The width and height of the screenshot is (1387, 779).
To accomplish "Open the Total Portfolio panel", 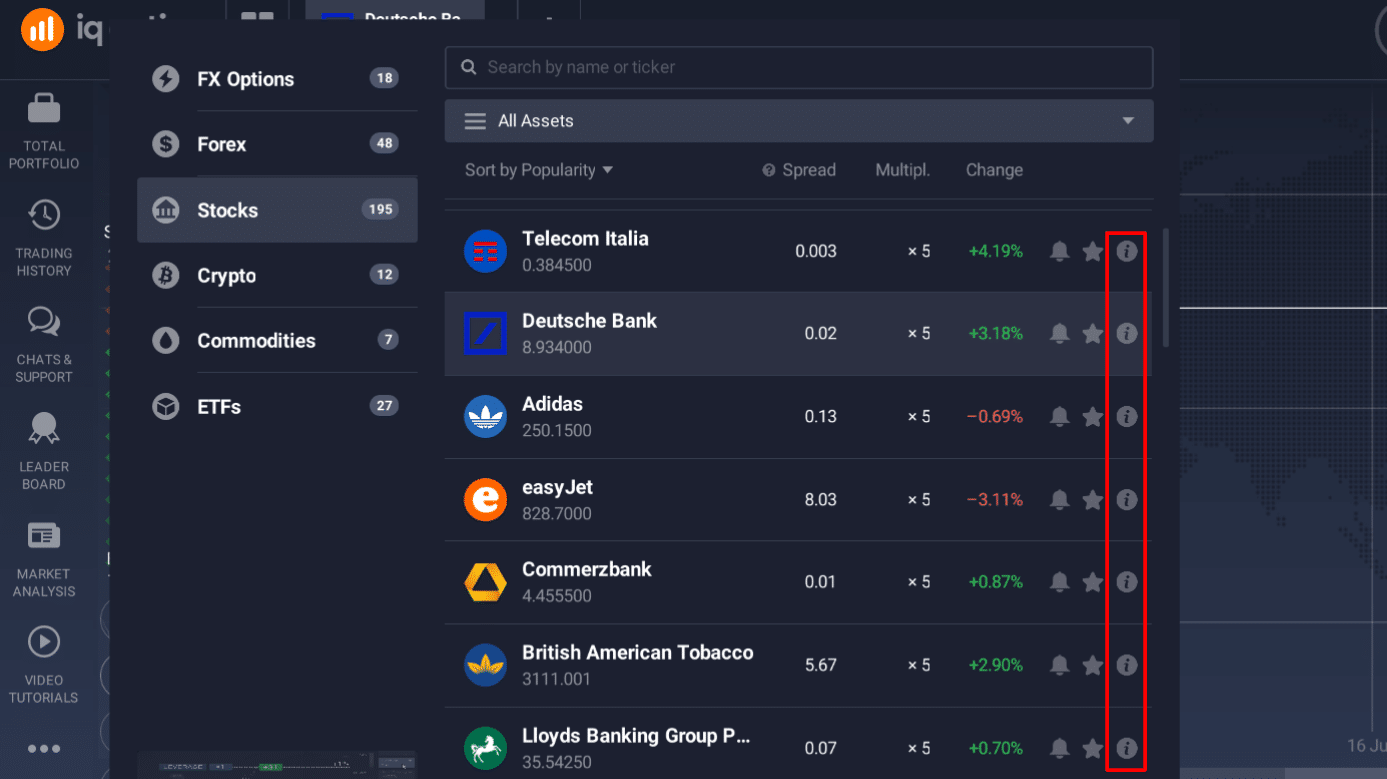I will coord(43,126).
